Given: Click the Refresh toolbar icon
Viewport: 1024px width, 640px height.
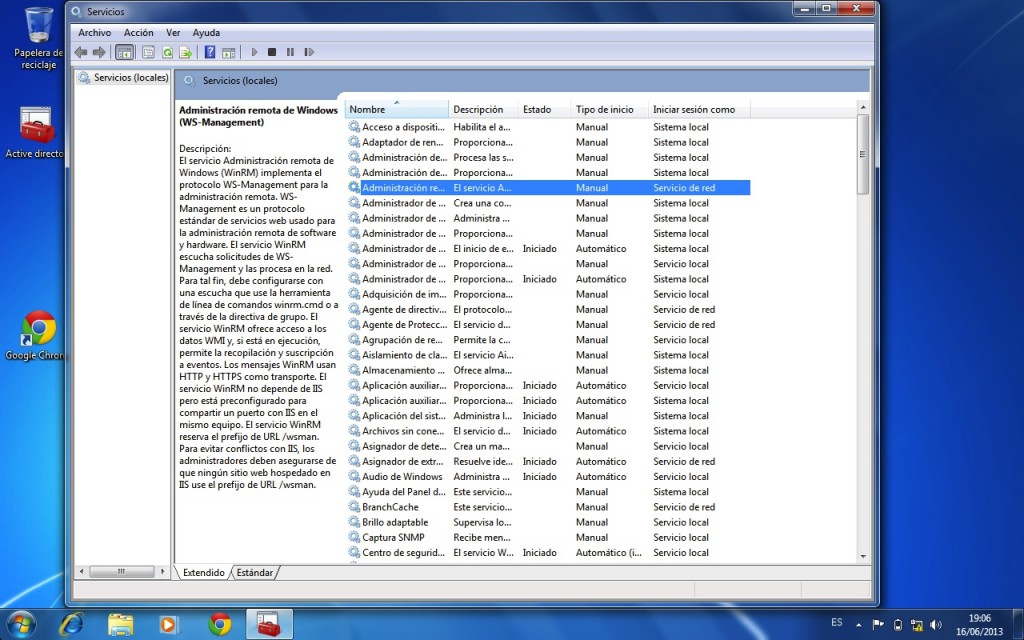Looking at the screenshot, I should [x=167, y=52].
